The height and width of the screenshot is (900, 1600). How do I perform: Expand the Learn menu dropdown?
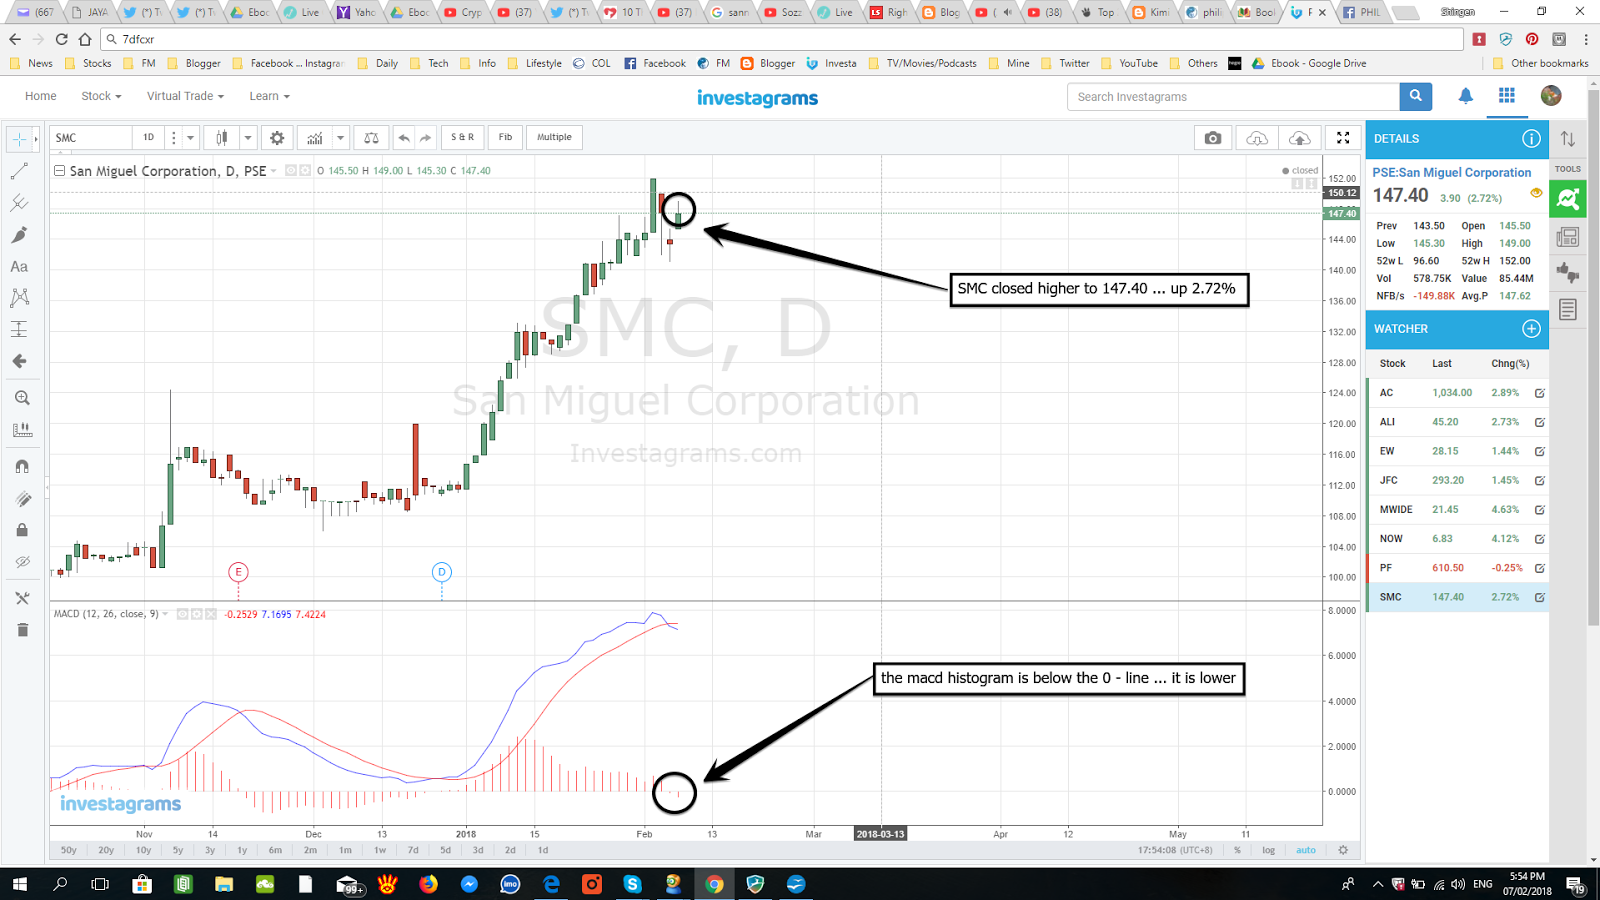269,96
